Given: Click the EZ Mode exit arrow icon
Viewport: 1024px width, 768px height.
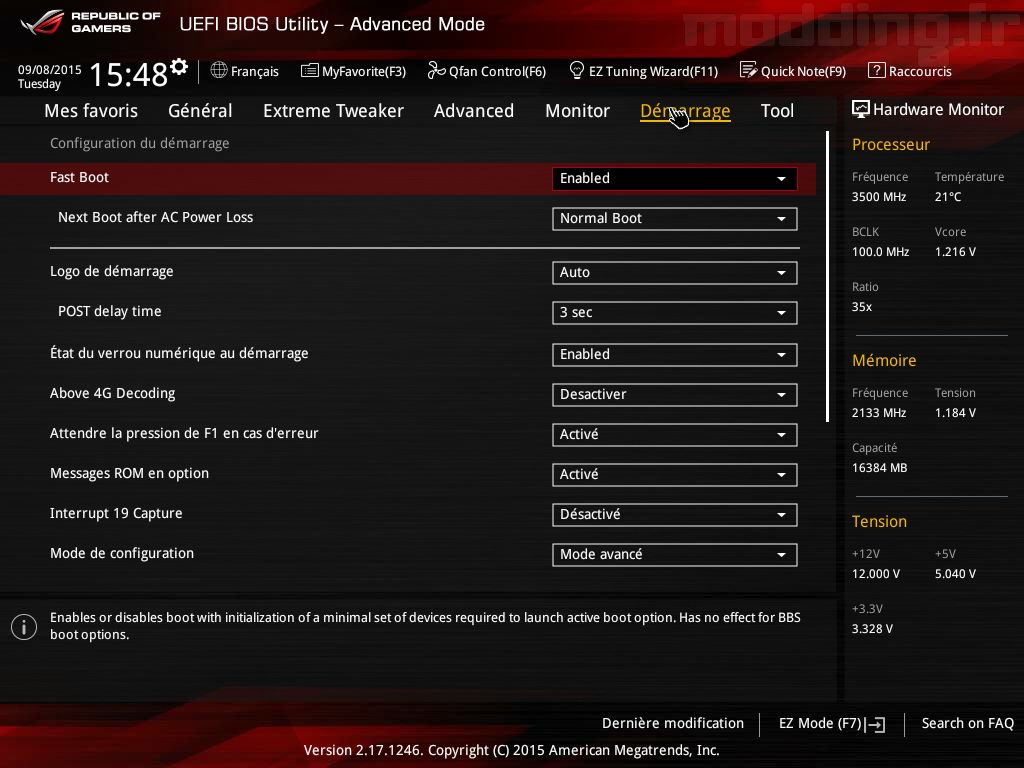Looking at the screenshot, I should (x=875, y=724).
